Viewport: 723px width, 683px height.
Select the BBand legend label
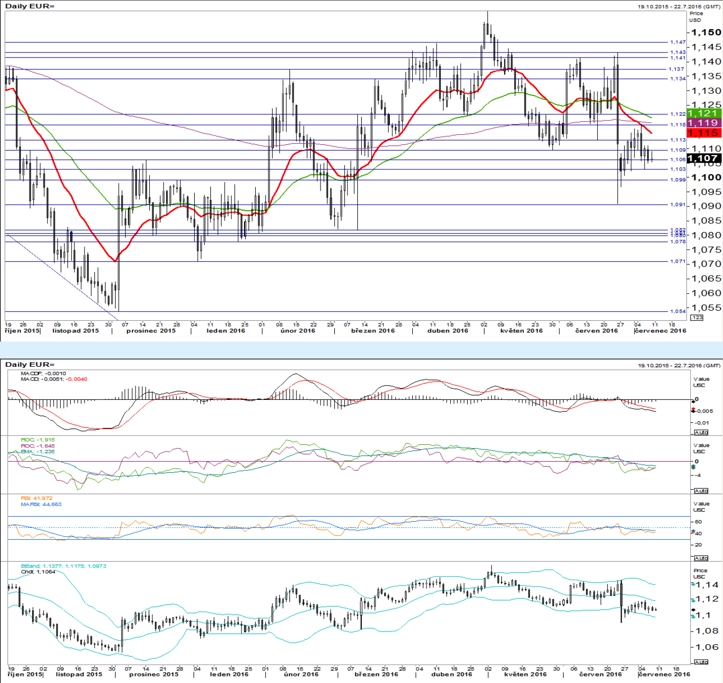[64, 565]
